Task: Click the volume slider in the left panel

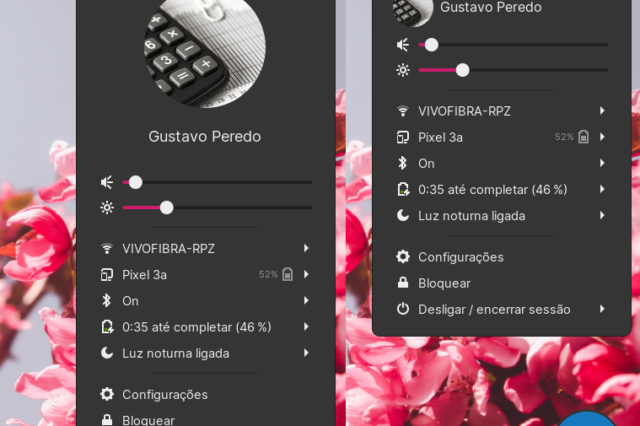Action: coord(220,182)
